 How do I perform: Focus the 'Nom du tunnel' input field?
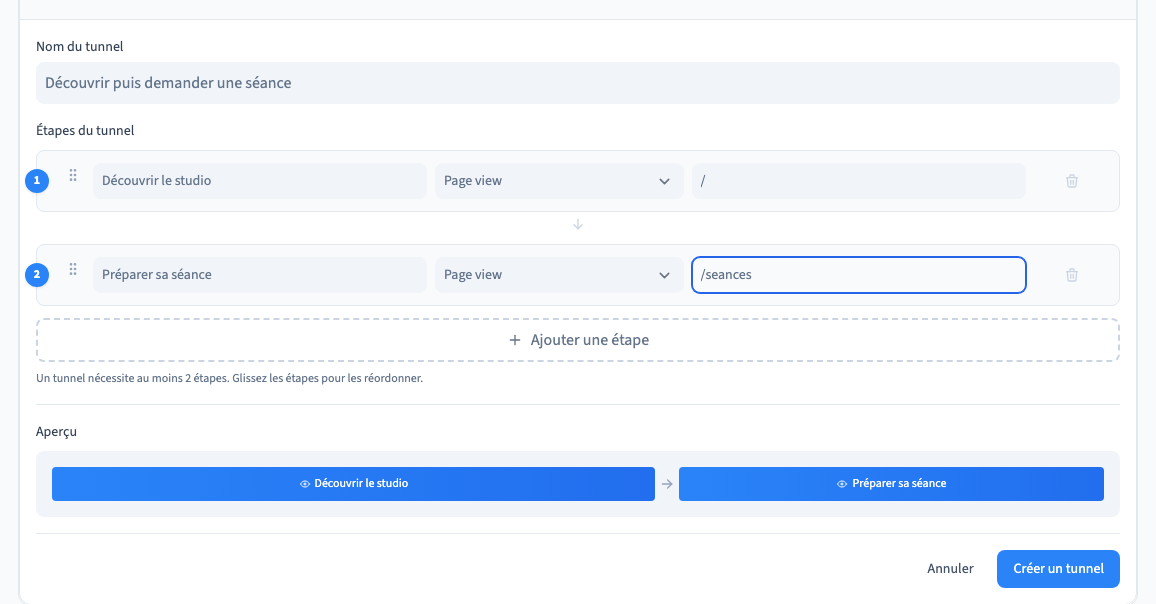[578, 83]
